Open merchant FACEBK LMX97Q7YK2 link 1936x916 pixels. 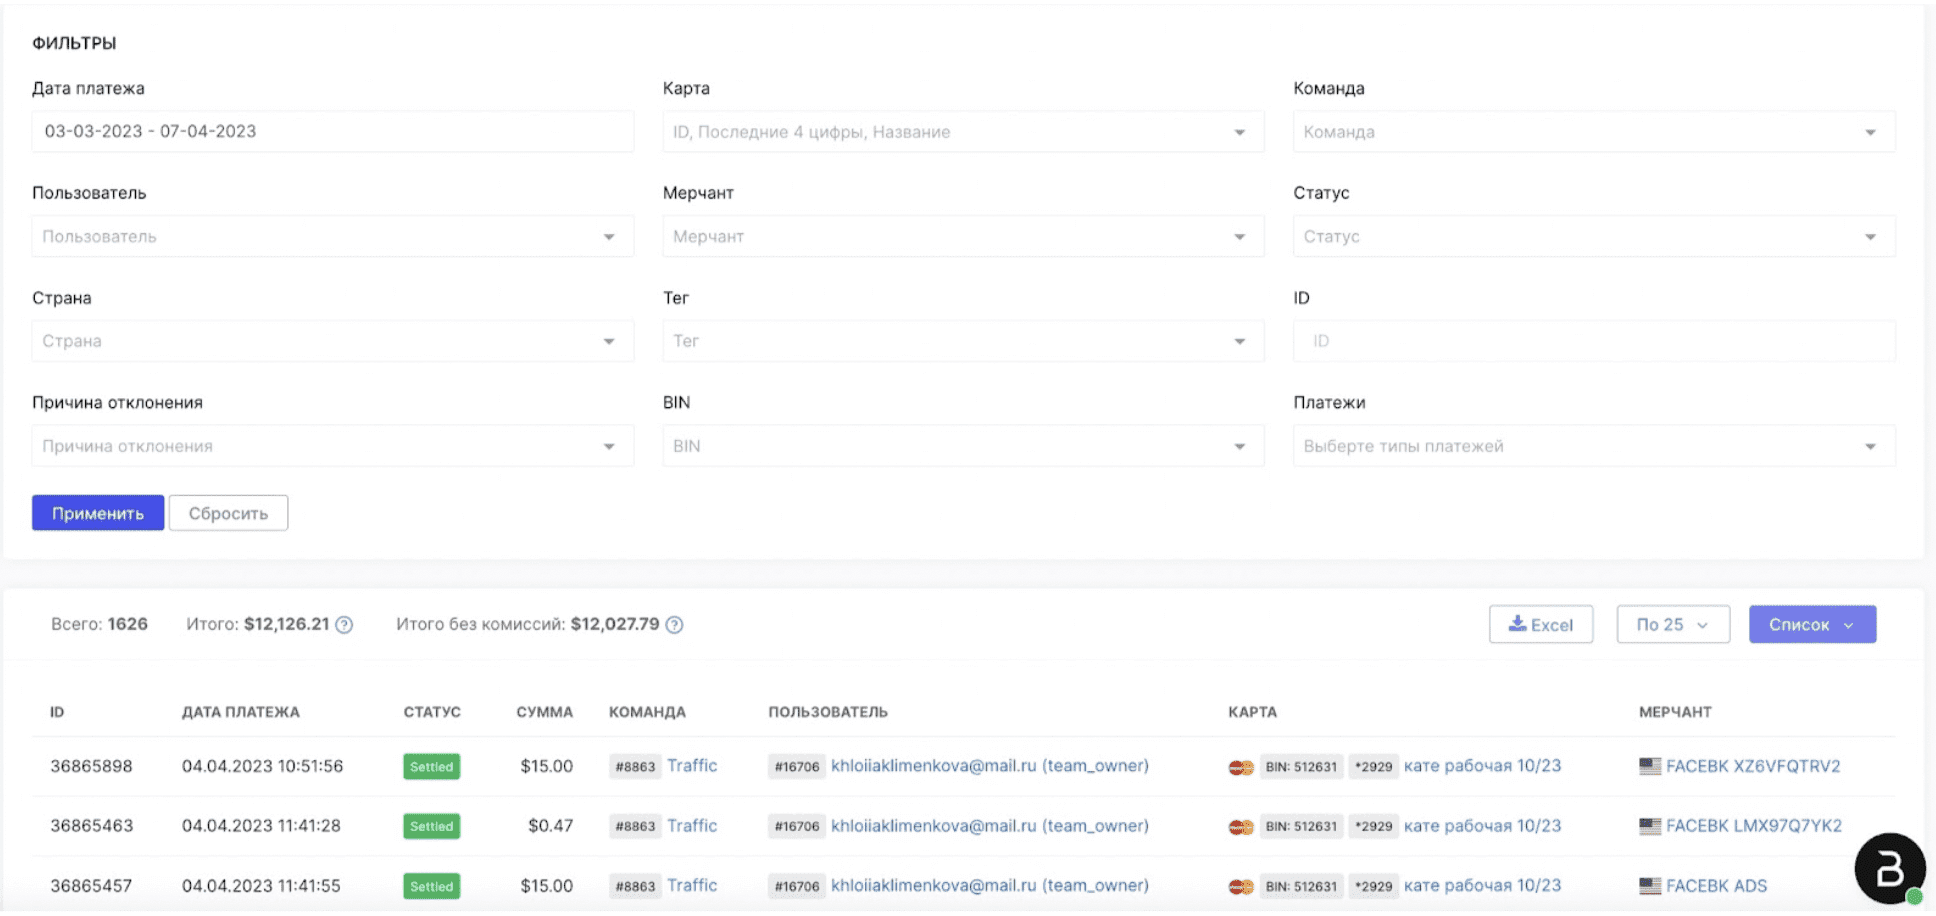pos(1754,826)
